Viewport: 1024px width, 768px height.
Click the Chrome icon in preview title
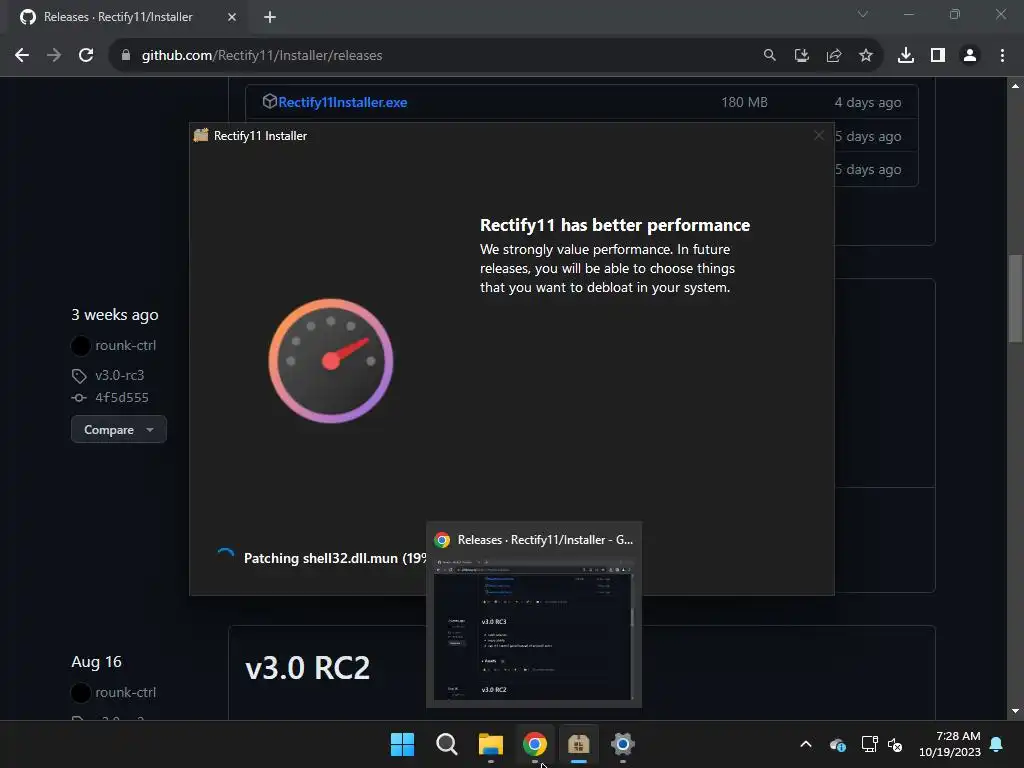click(x=442, y=540)
